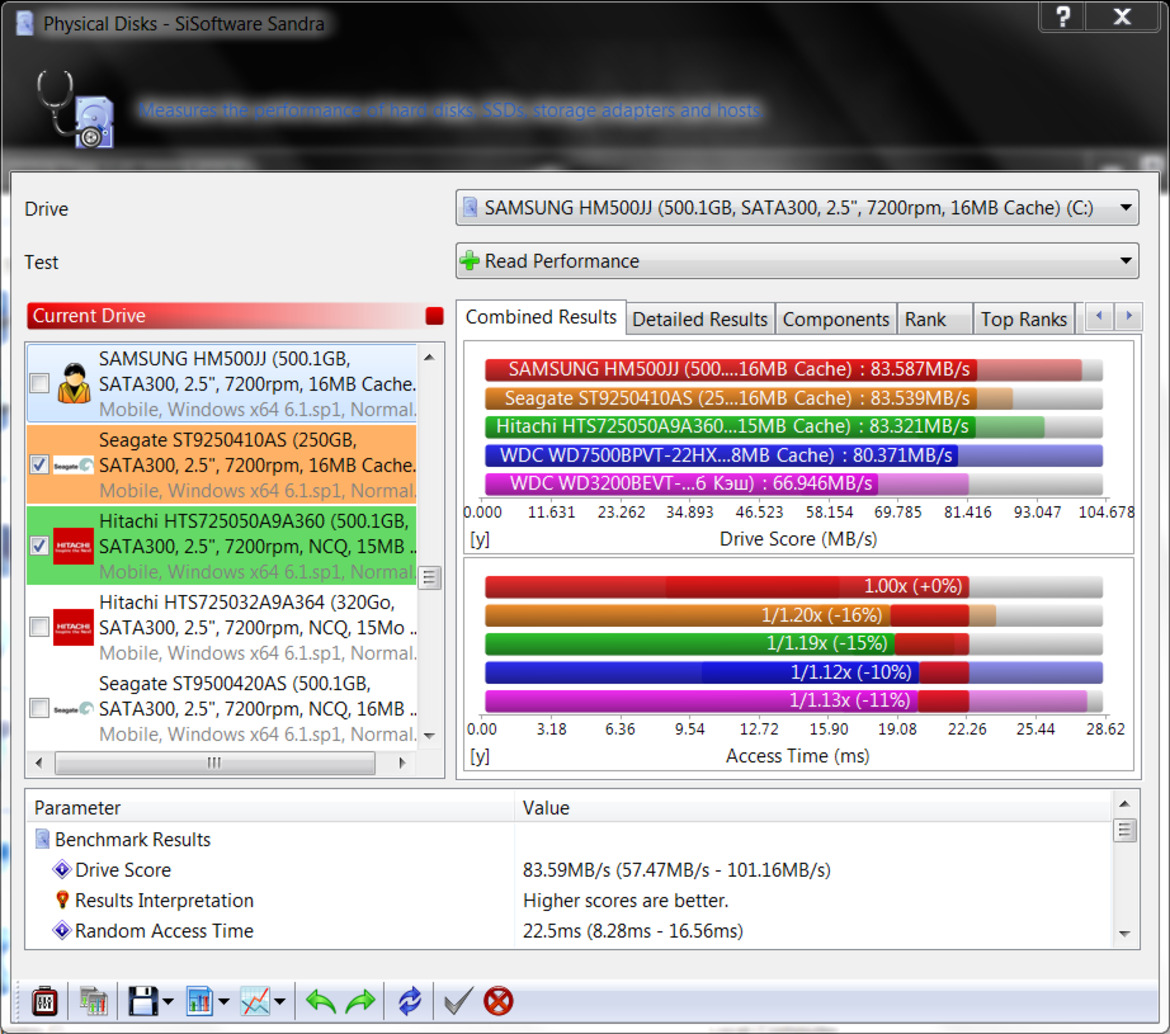Open the Components tab
The height and width of the screenshot is (1034, 1170).
[836, 319]
